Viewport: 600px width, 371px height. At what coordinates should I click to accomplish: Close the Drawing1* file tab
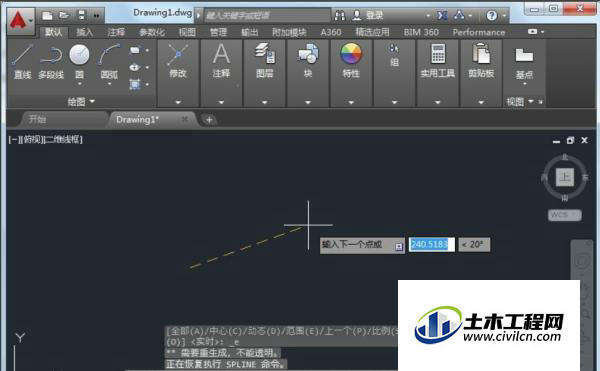(185, 119)
